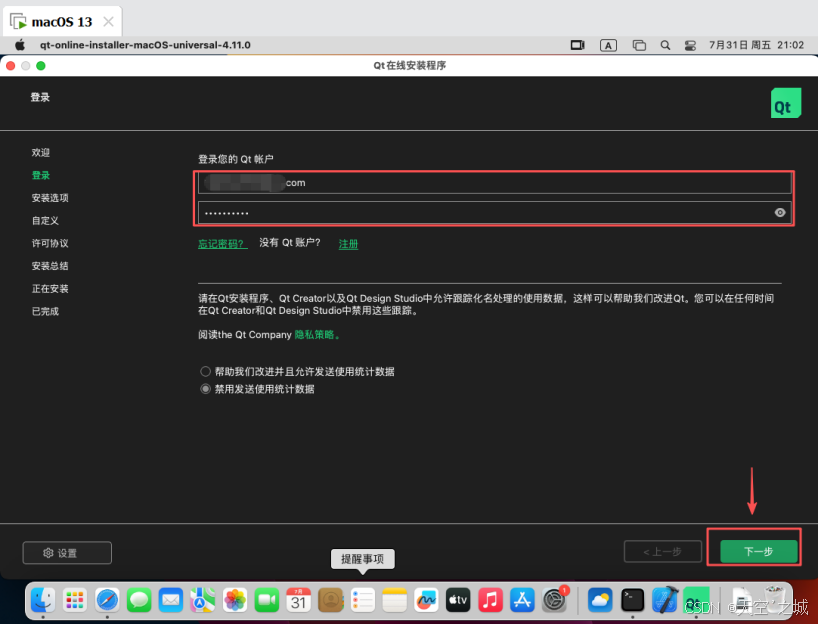Open the Apple menu

pos(20,45)
